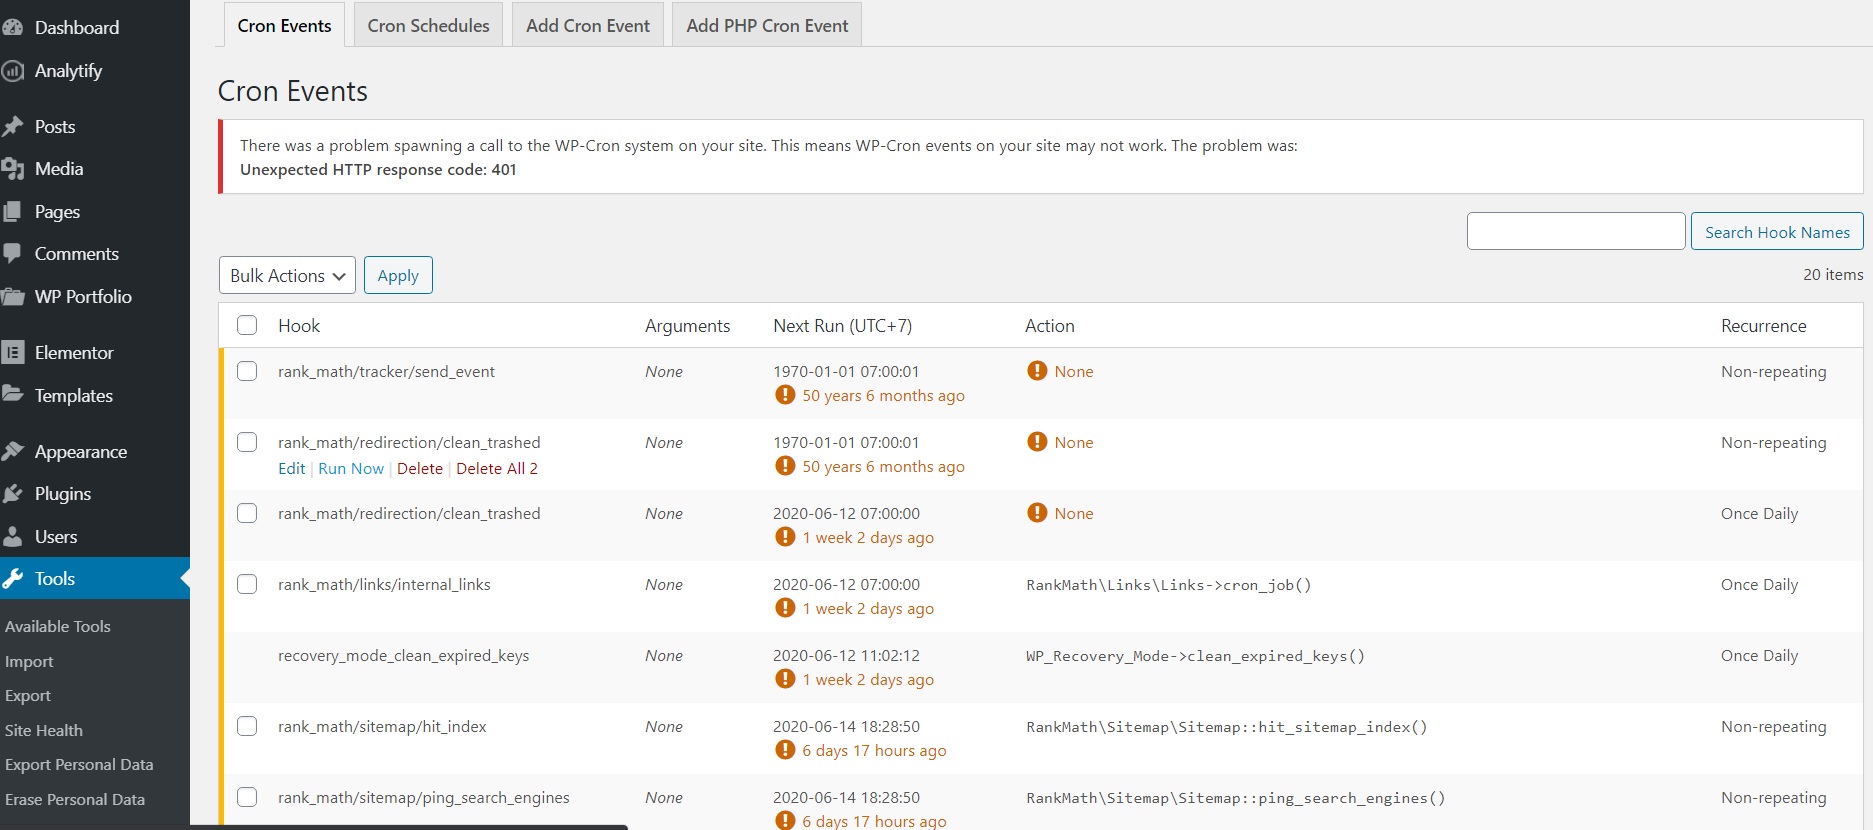The width and height of the screenshot is (1873, 830).
Task: Click warning icon next to '1 week 2 days ago' for internal_links
Action: (x=785, y=608)
